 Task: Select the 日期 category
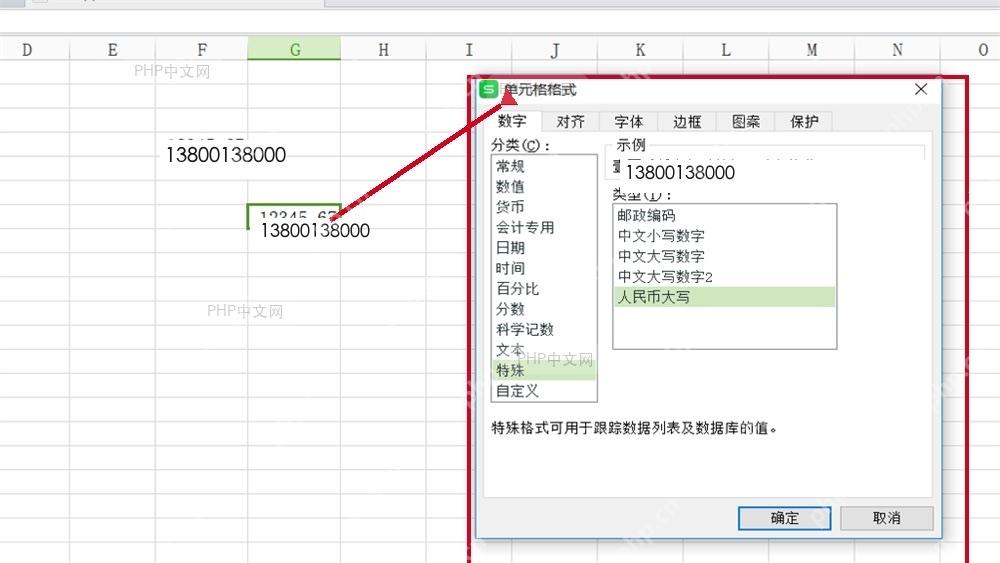click(544, 247)
